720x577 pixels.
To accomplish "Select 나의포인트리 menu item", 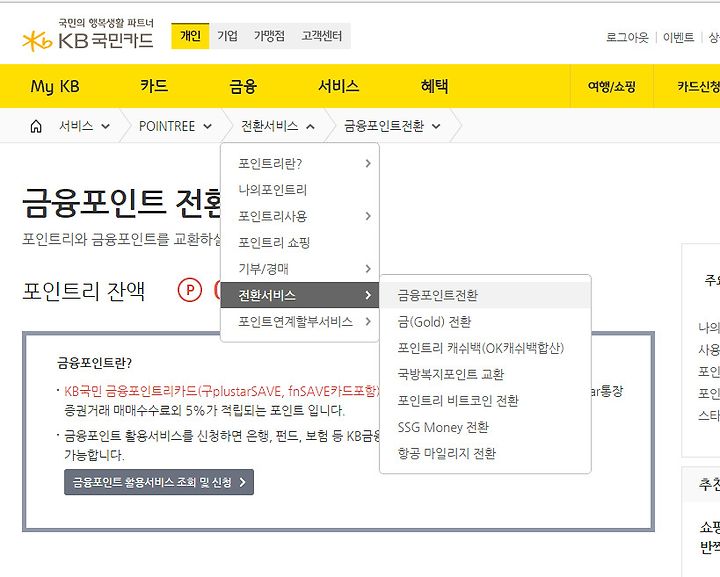I will coord(300,190).
